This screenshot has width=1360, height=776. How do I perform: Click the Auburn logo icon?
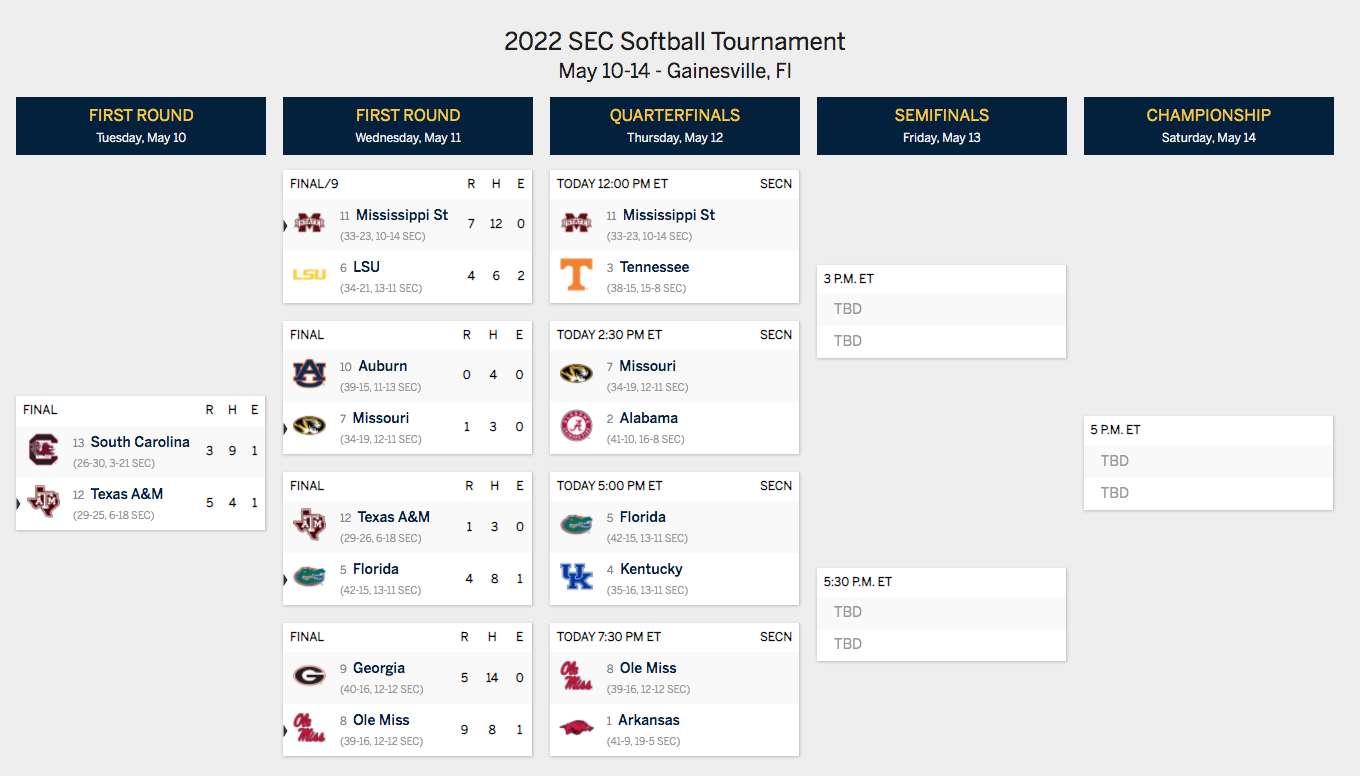click(x=309, y=374)
